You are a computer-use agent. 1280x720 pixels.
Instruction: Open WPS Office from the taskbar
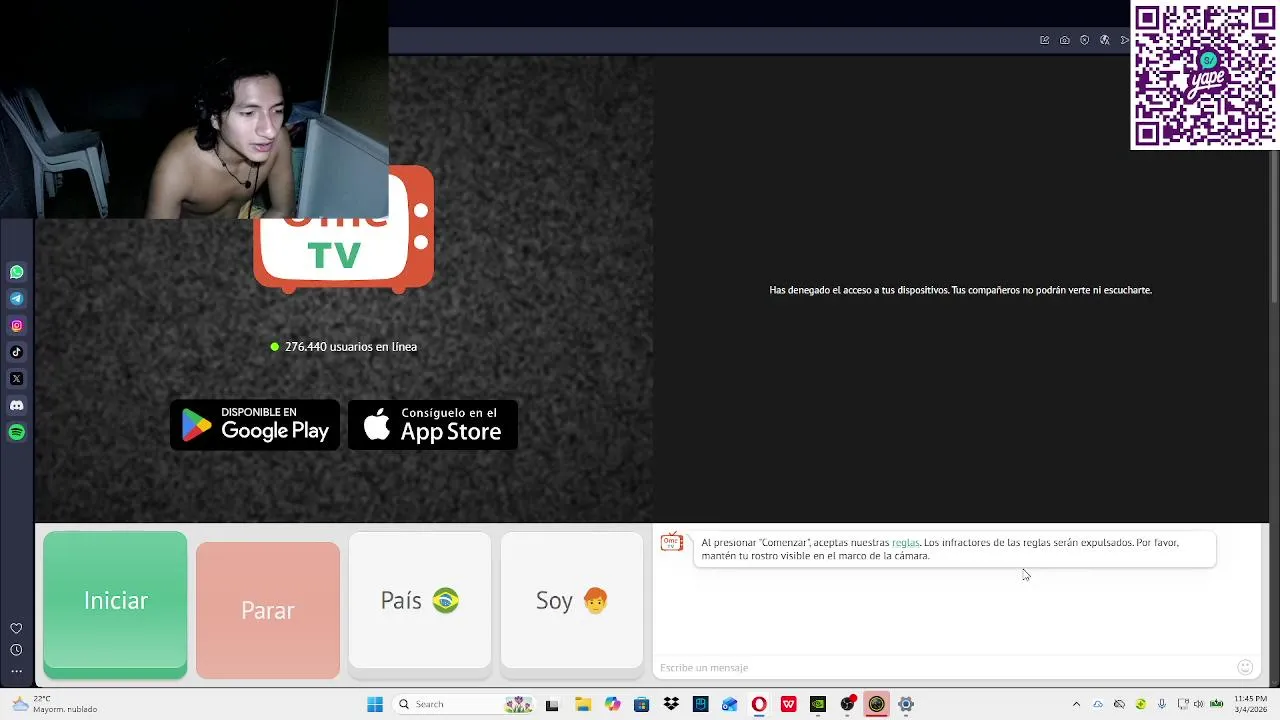[789, 704]
